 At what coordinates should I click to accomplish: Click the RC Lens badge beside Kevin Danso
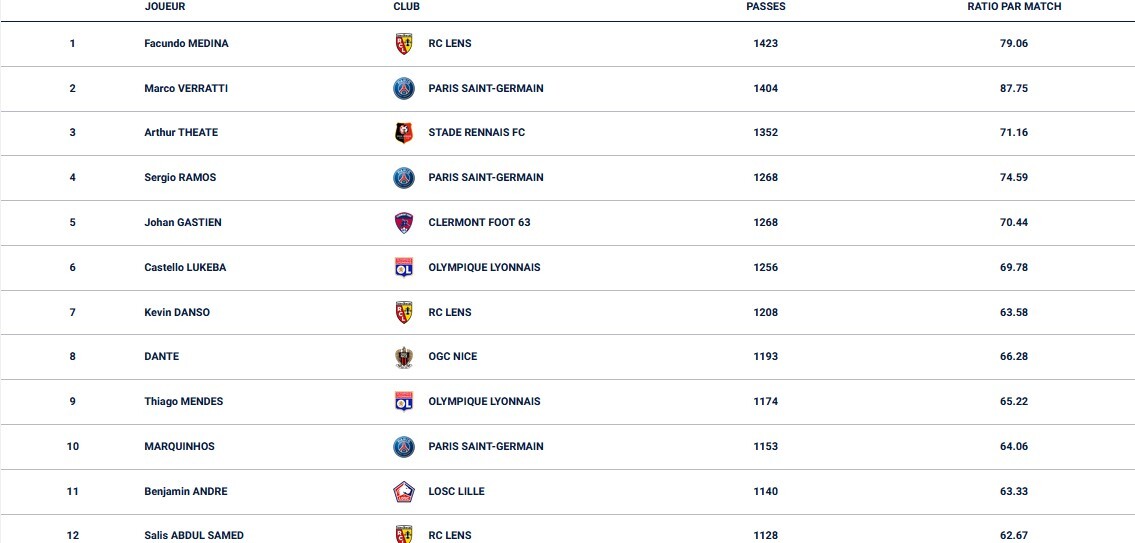pos(404,312)
